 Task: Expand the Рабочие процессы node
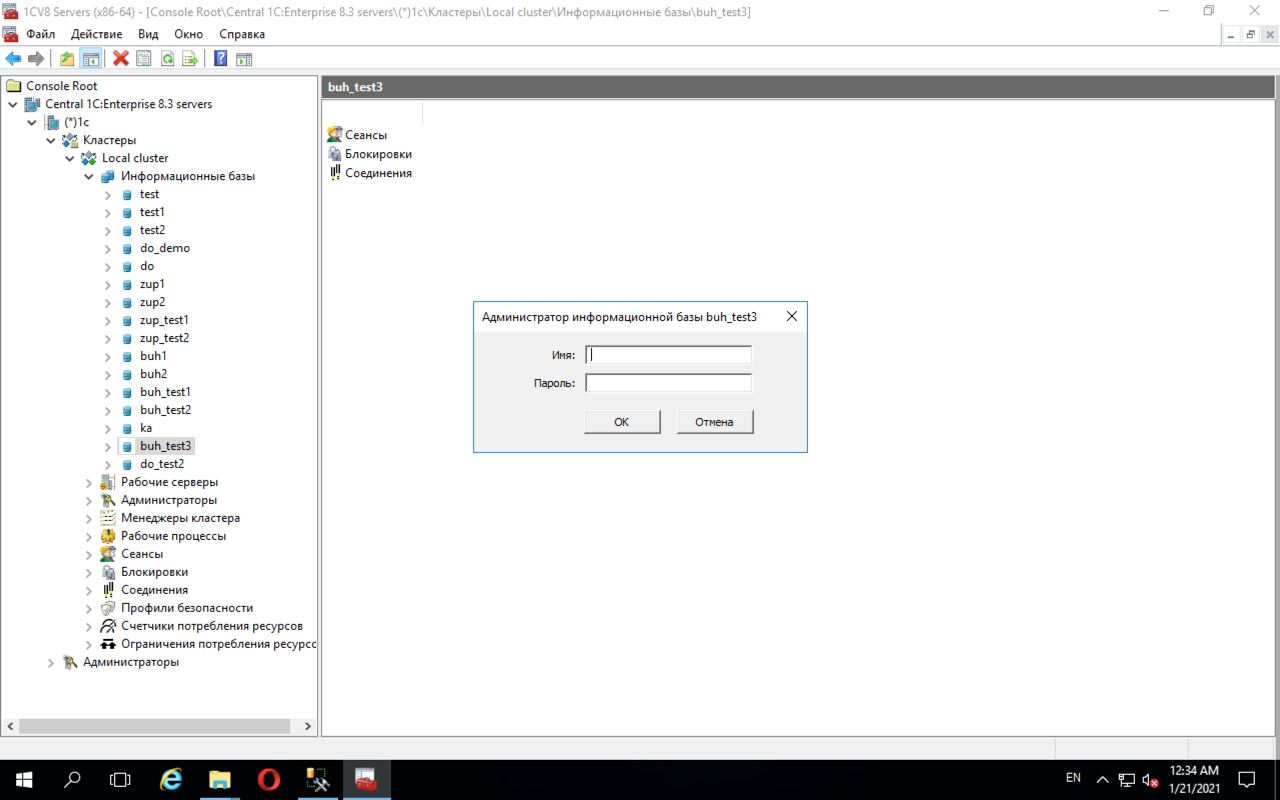89,536
